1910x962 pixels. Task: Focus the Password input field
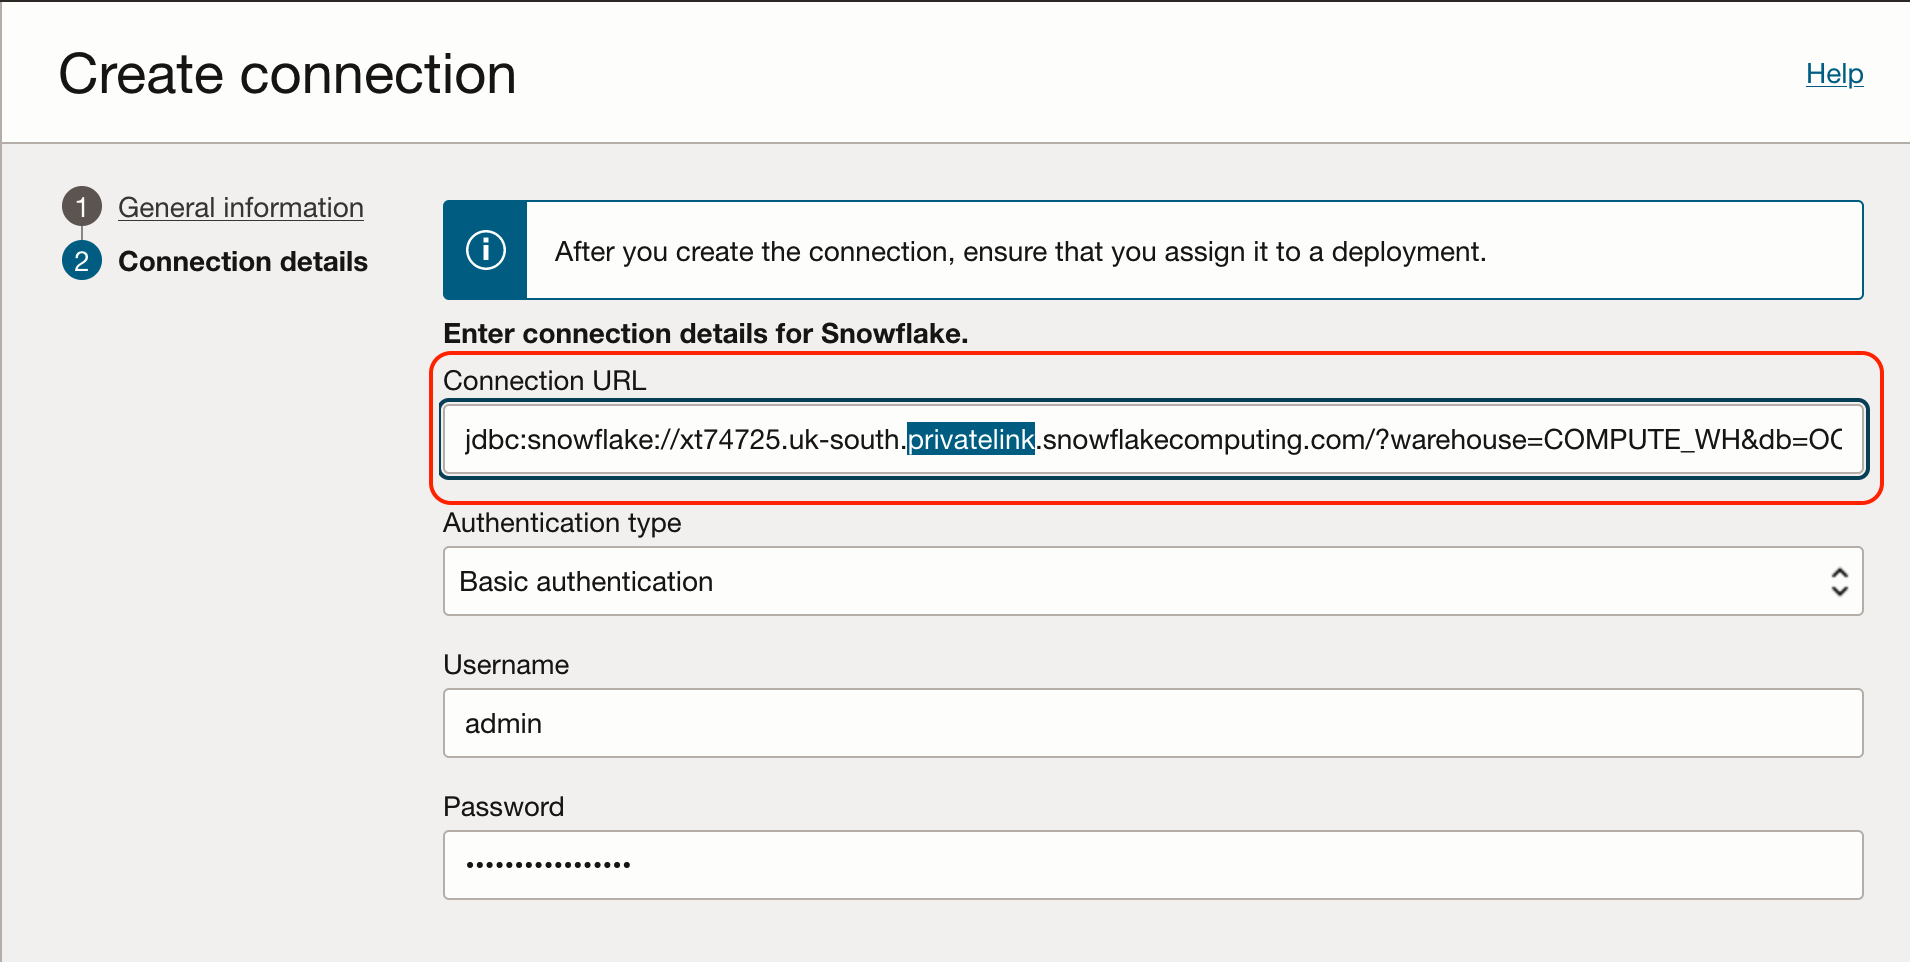point(1152,865)
